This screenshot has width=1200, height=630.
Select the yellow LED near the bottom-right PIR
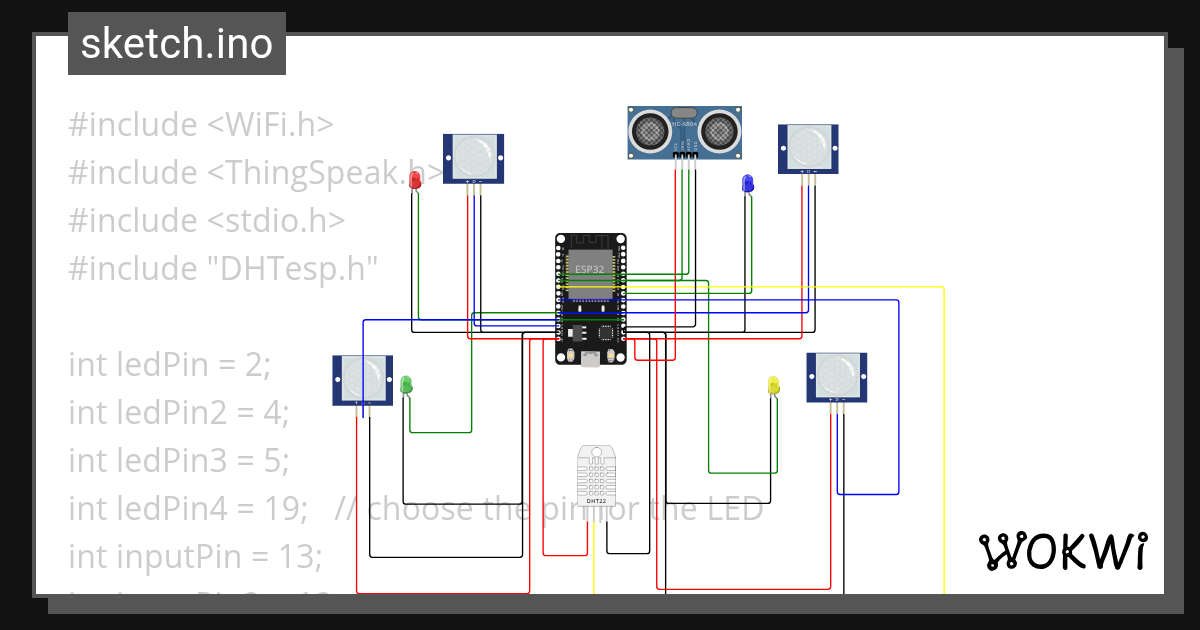(x=771, y=385)
